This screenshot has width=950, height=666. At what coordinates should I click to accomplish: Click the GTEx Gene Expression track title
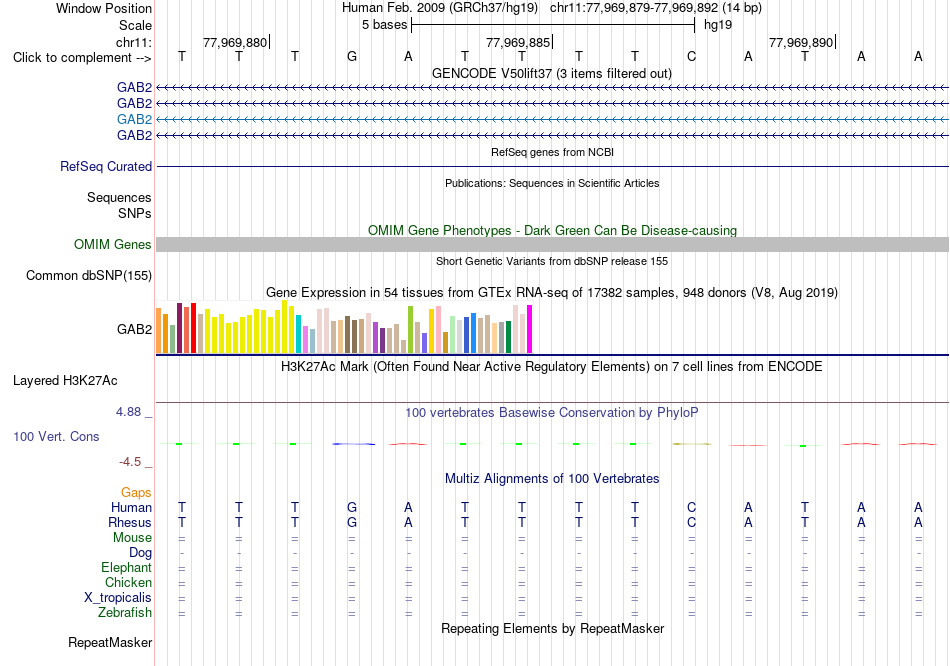[x=552, y=293]
